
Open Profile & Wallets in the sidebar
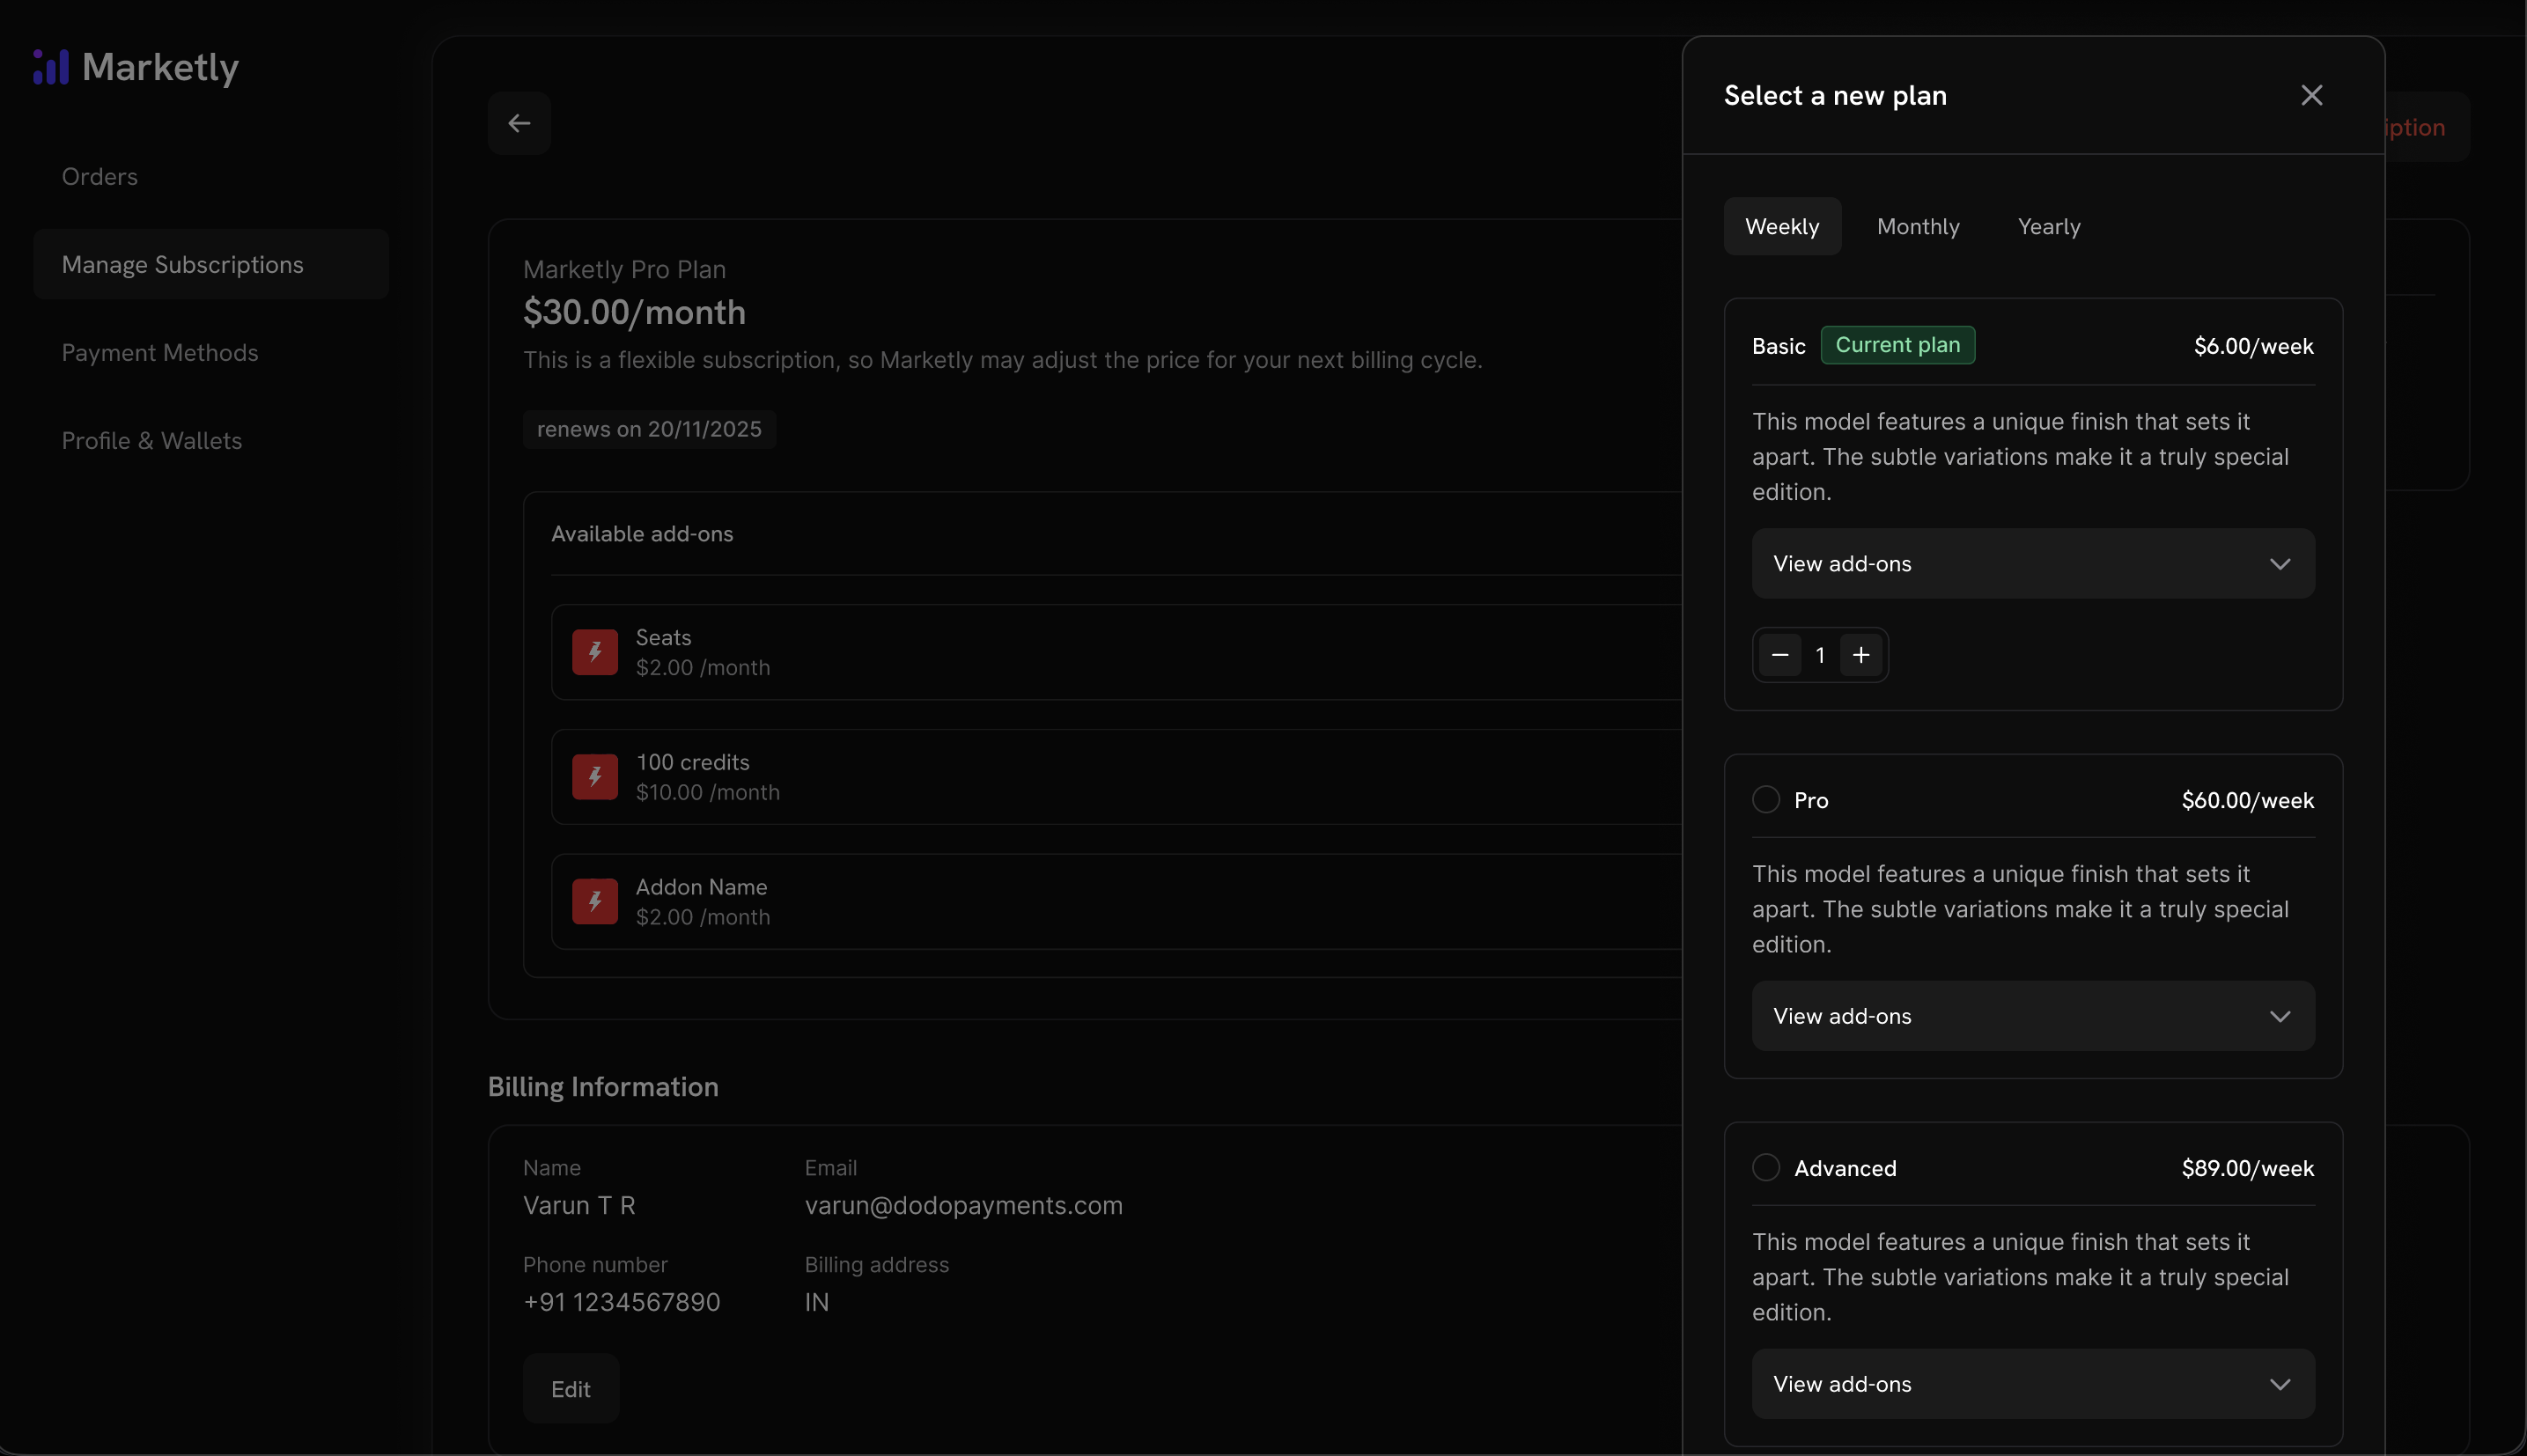point(152,440)
